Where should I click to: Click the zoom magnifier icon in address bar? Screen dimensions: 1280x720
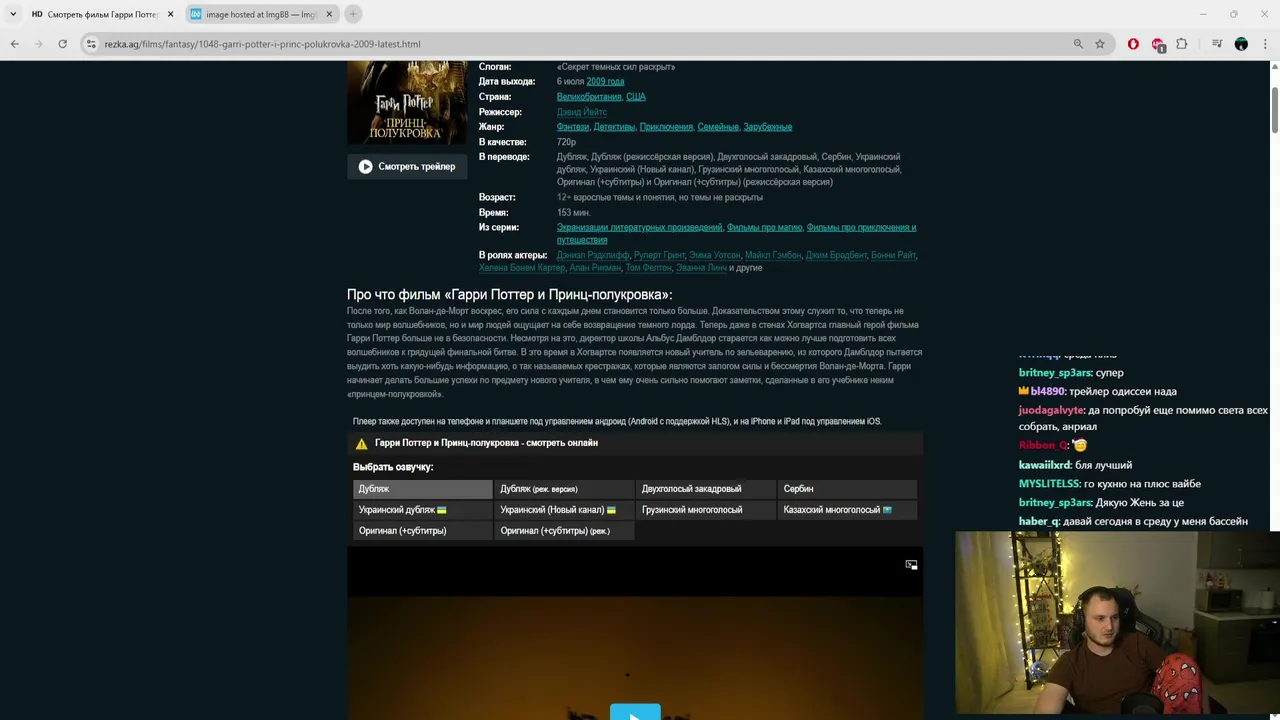pos(1078,44)
